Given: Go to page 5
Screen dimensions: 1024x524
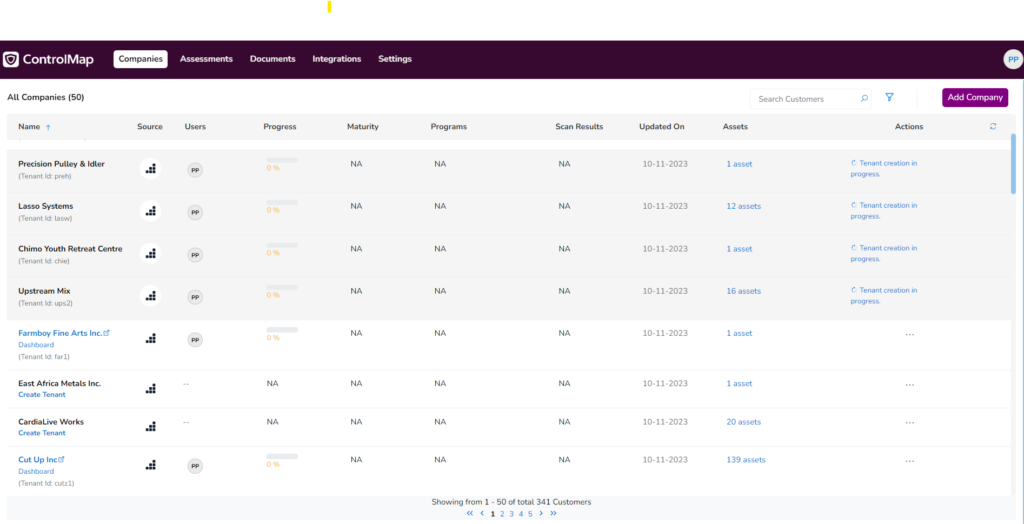Looking at the screenshot, I should pyautogui.click(x=530, y=514).
